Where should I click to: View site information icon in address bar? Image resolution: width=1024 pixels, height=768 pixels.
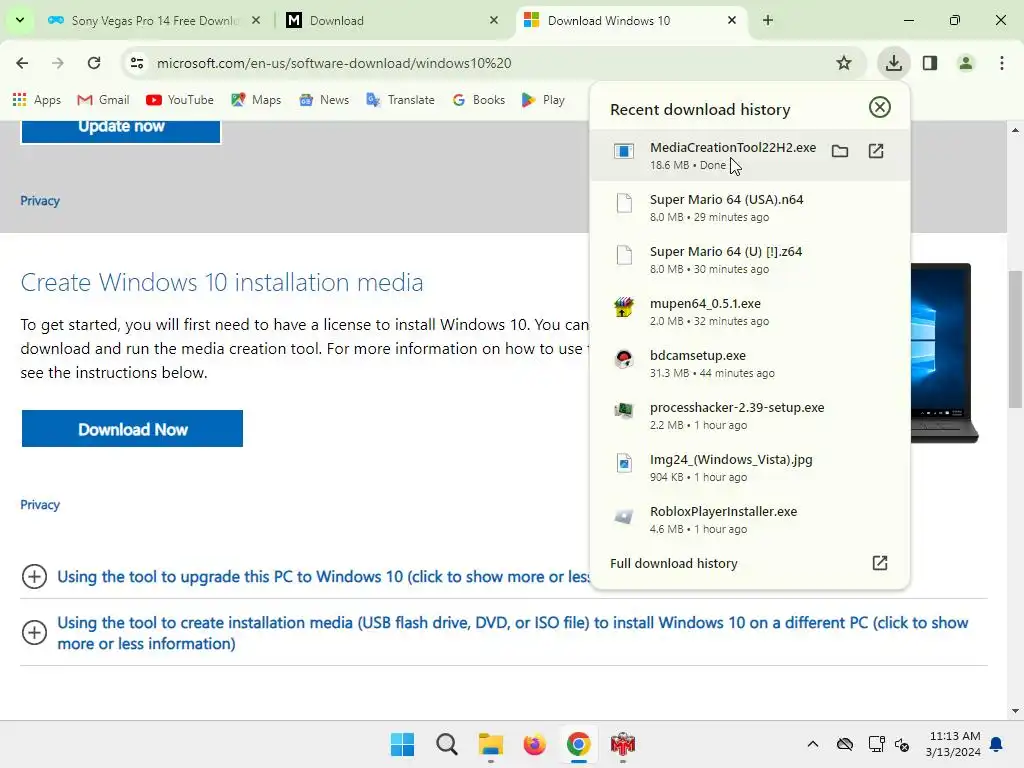[136, 63]
